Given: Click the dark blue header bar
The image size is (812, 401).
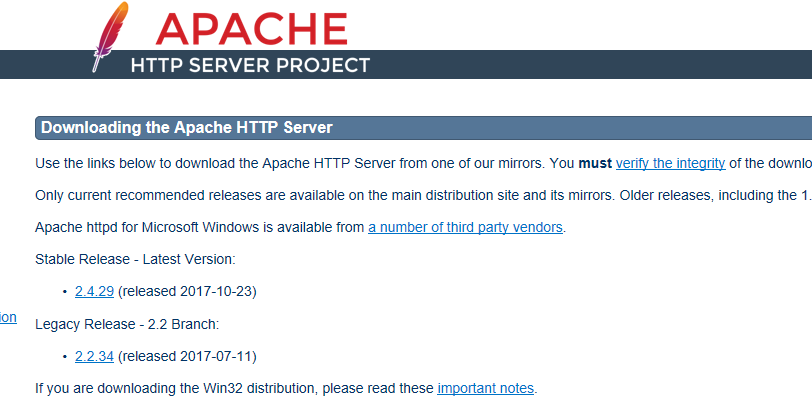Looking at the screenshot, I should point(600,65).
